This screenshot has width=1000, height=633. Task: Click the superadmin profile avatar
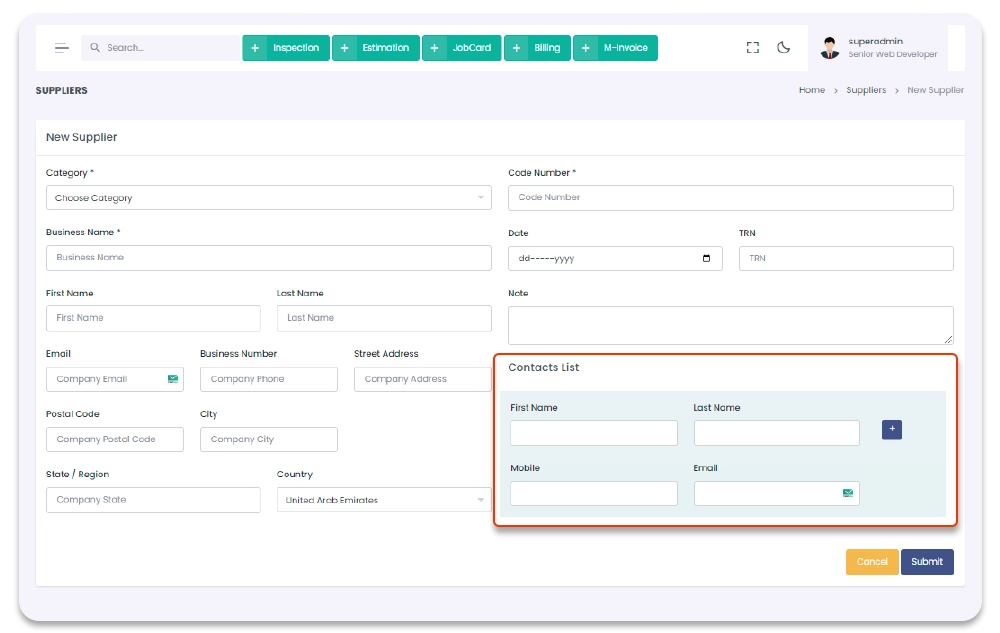coord(830,48)
